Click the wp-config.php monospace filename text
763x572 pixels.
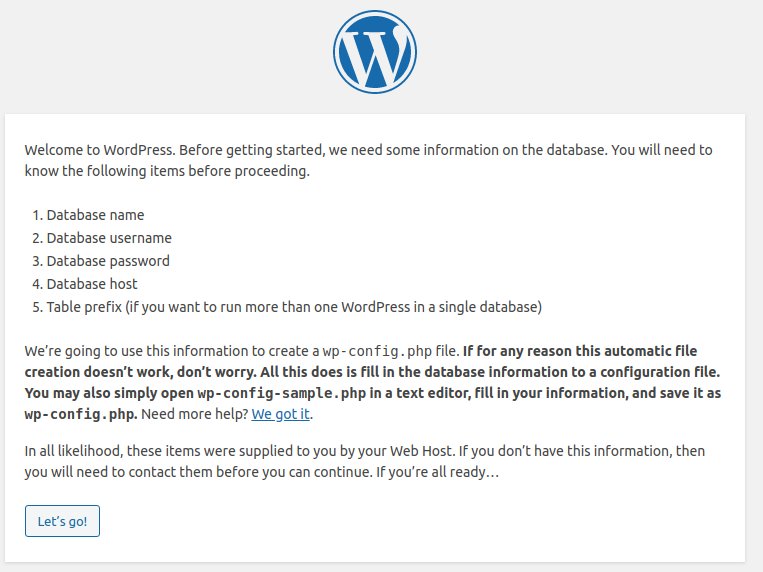[377, 351]
